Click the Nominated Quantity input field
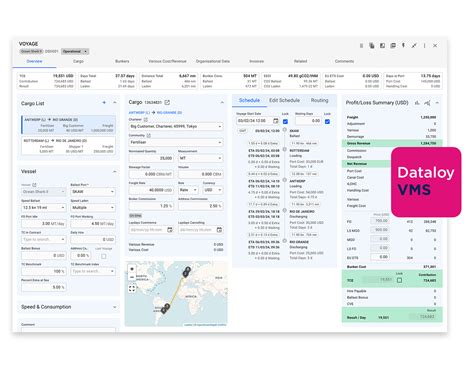The height and width of the screenshot is (370, 474). (151, 158)
